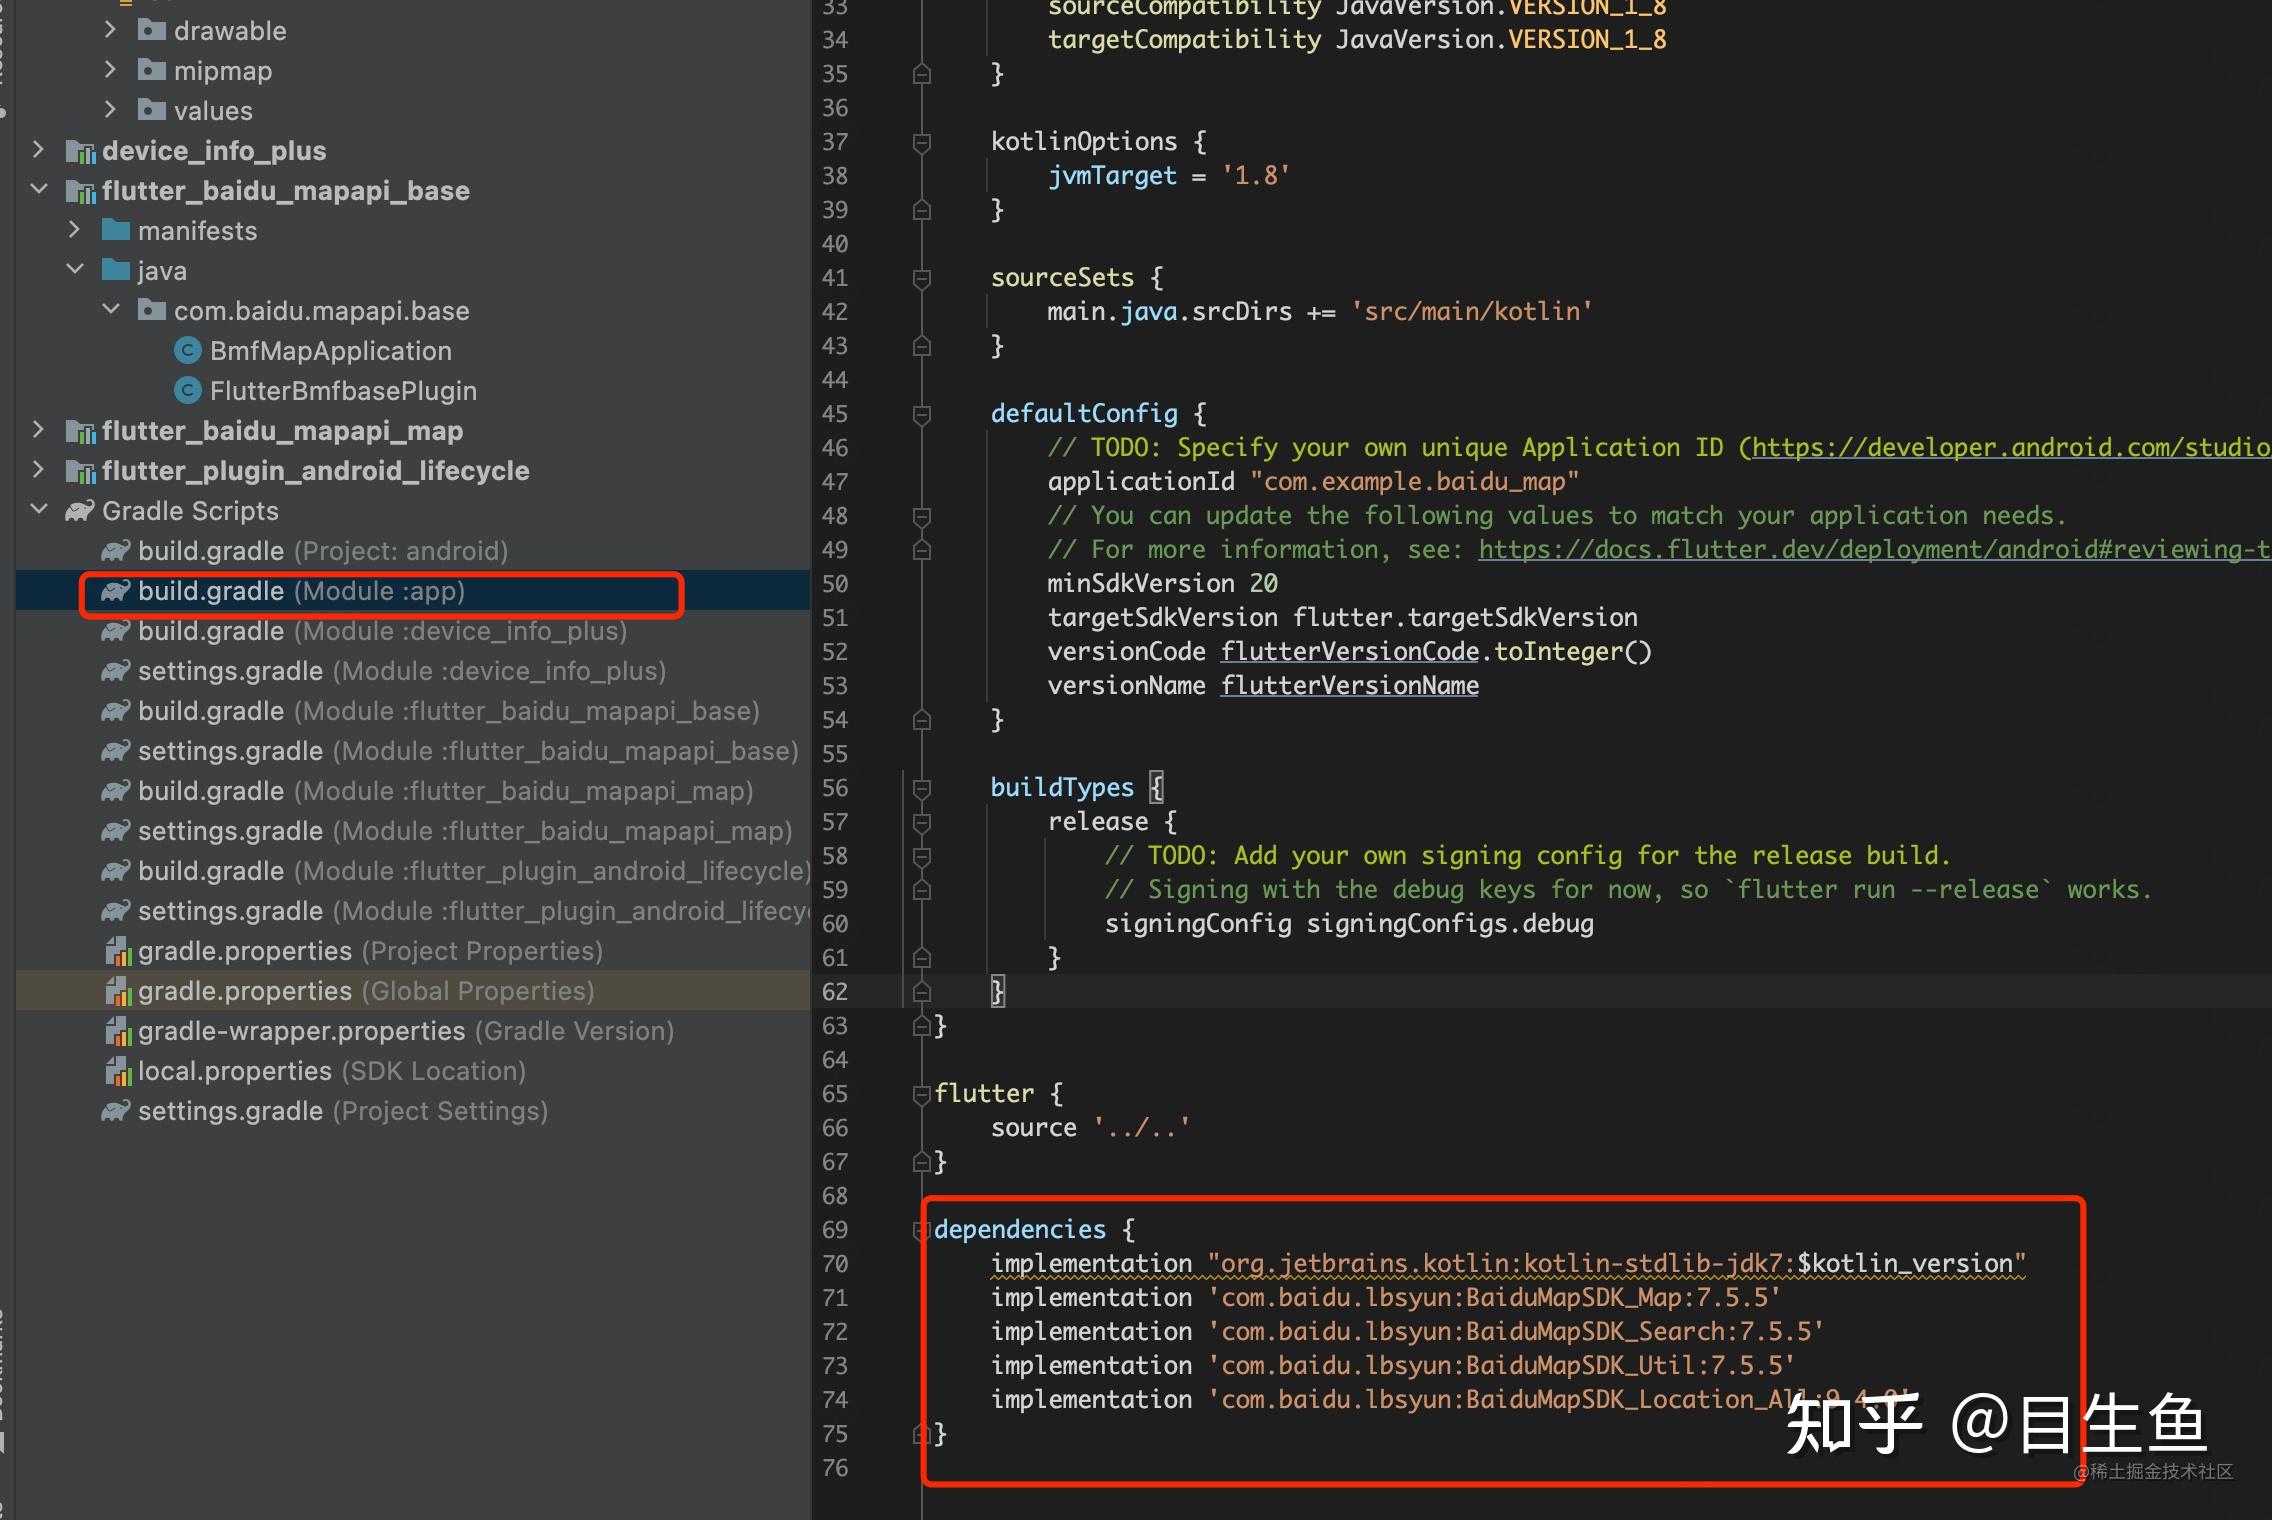
Task: Click minSdkVersion 20 on line 50
Action: (x=1162, y=583)
